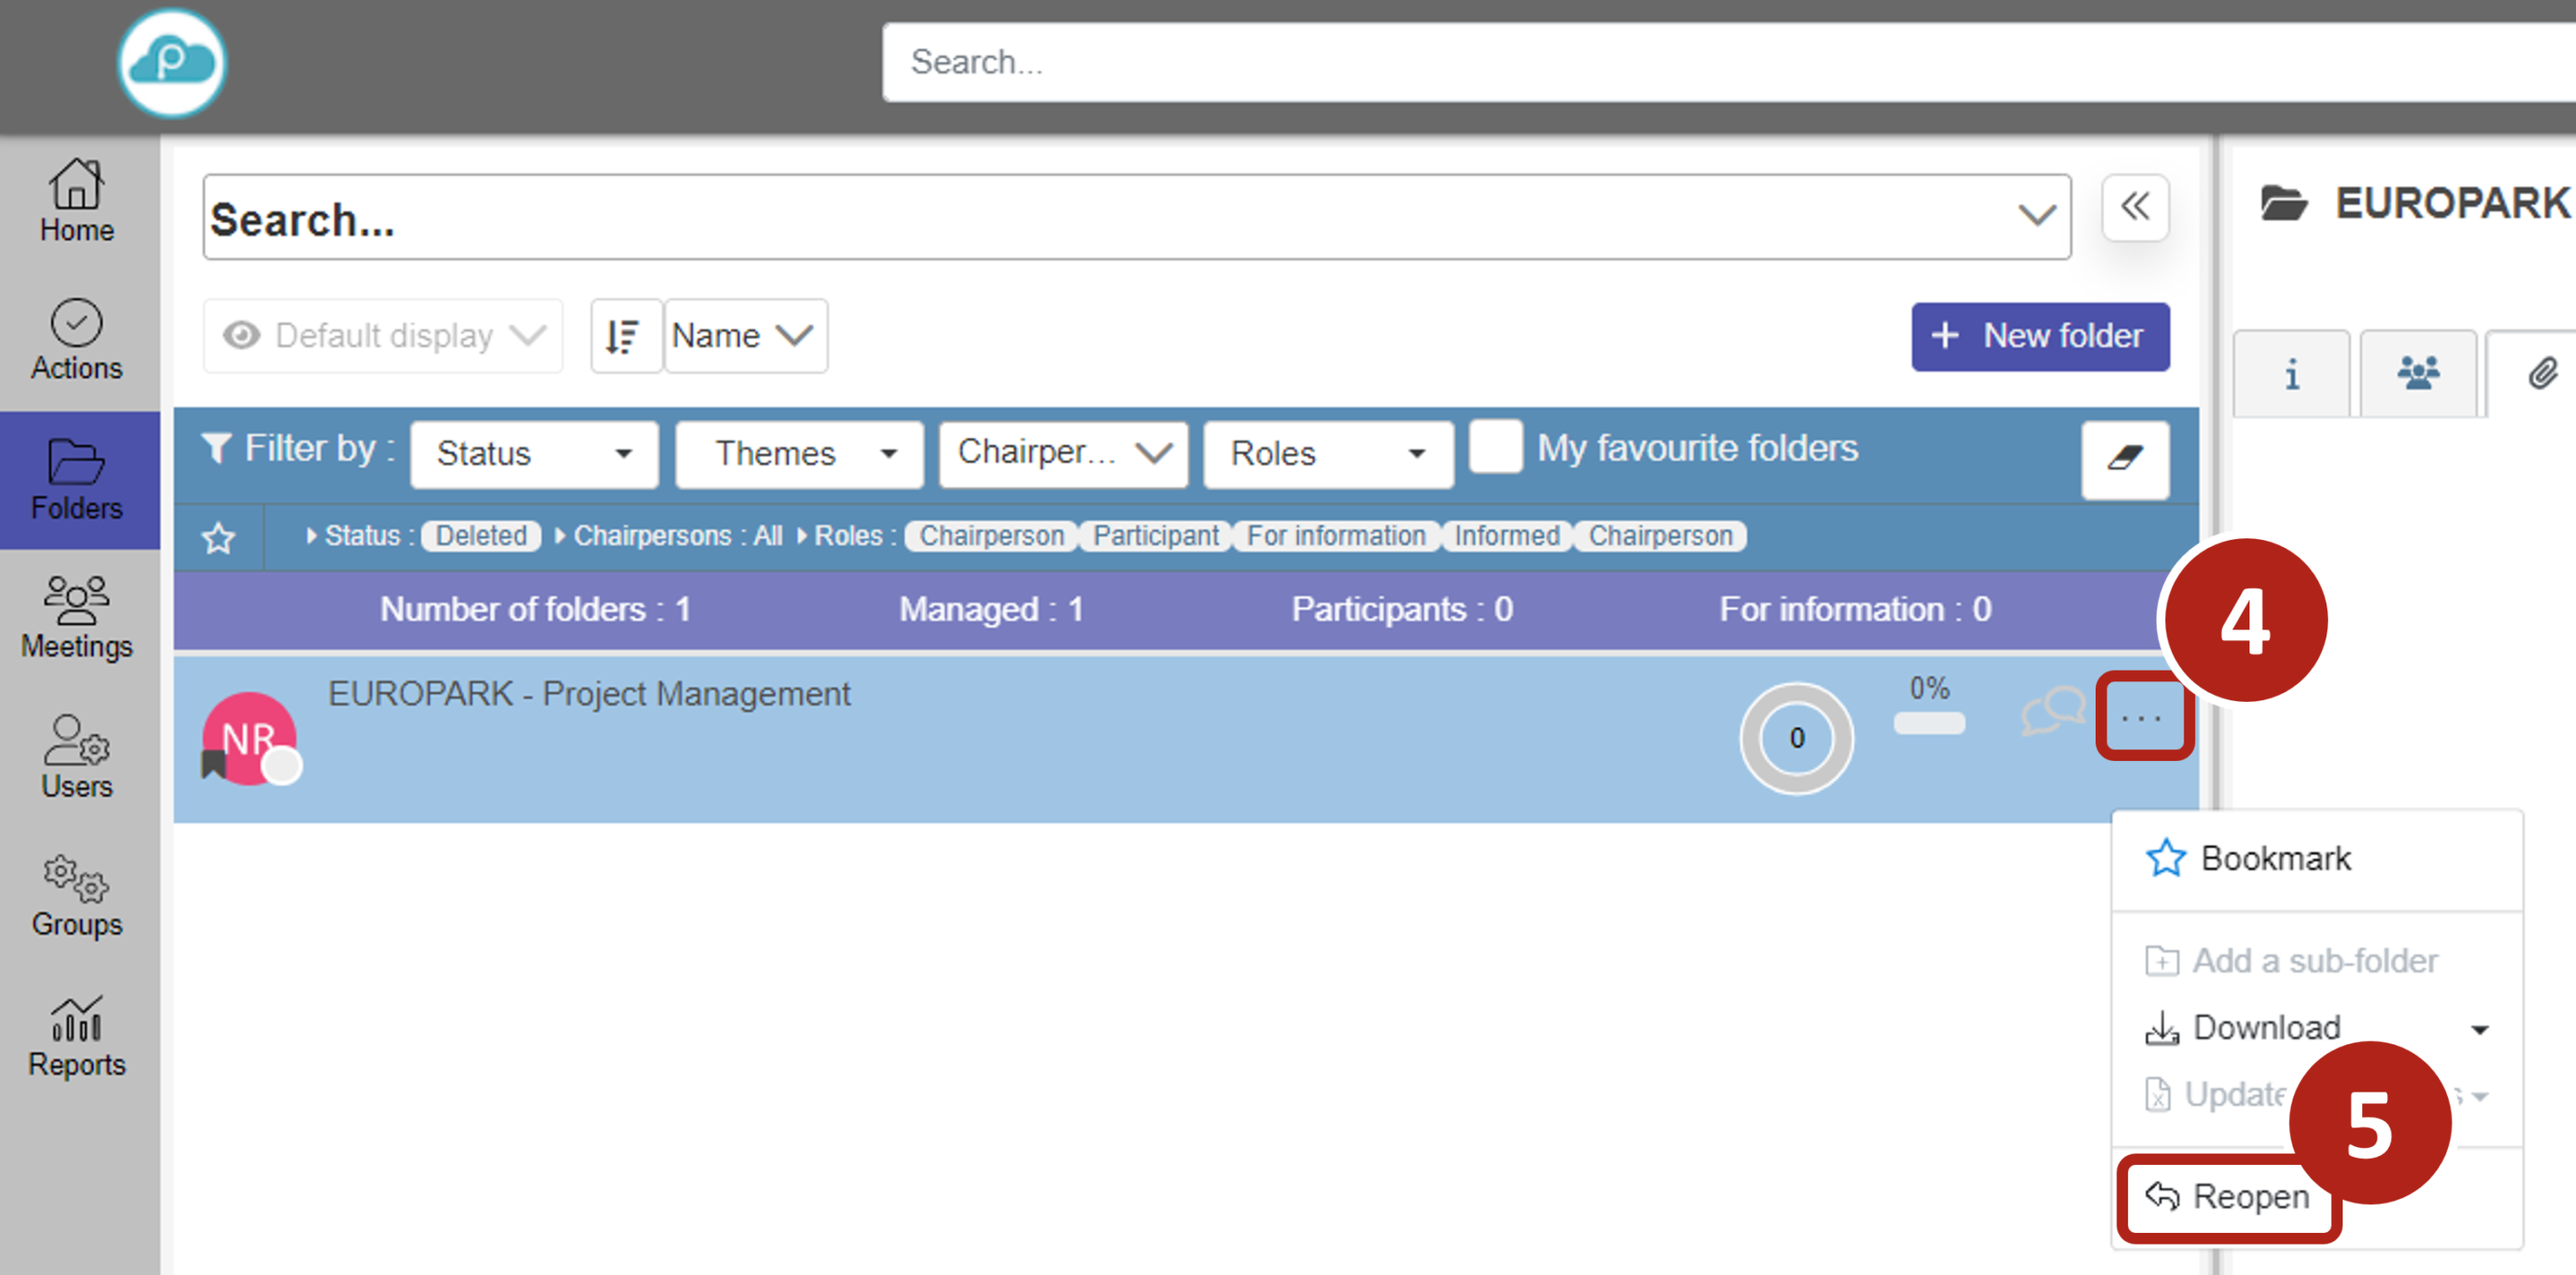Expand the Themes filter dropdown

tap(798, 454)
